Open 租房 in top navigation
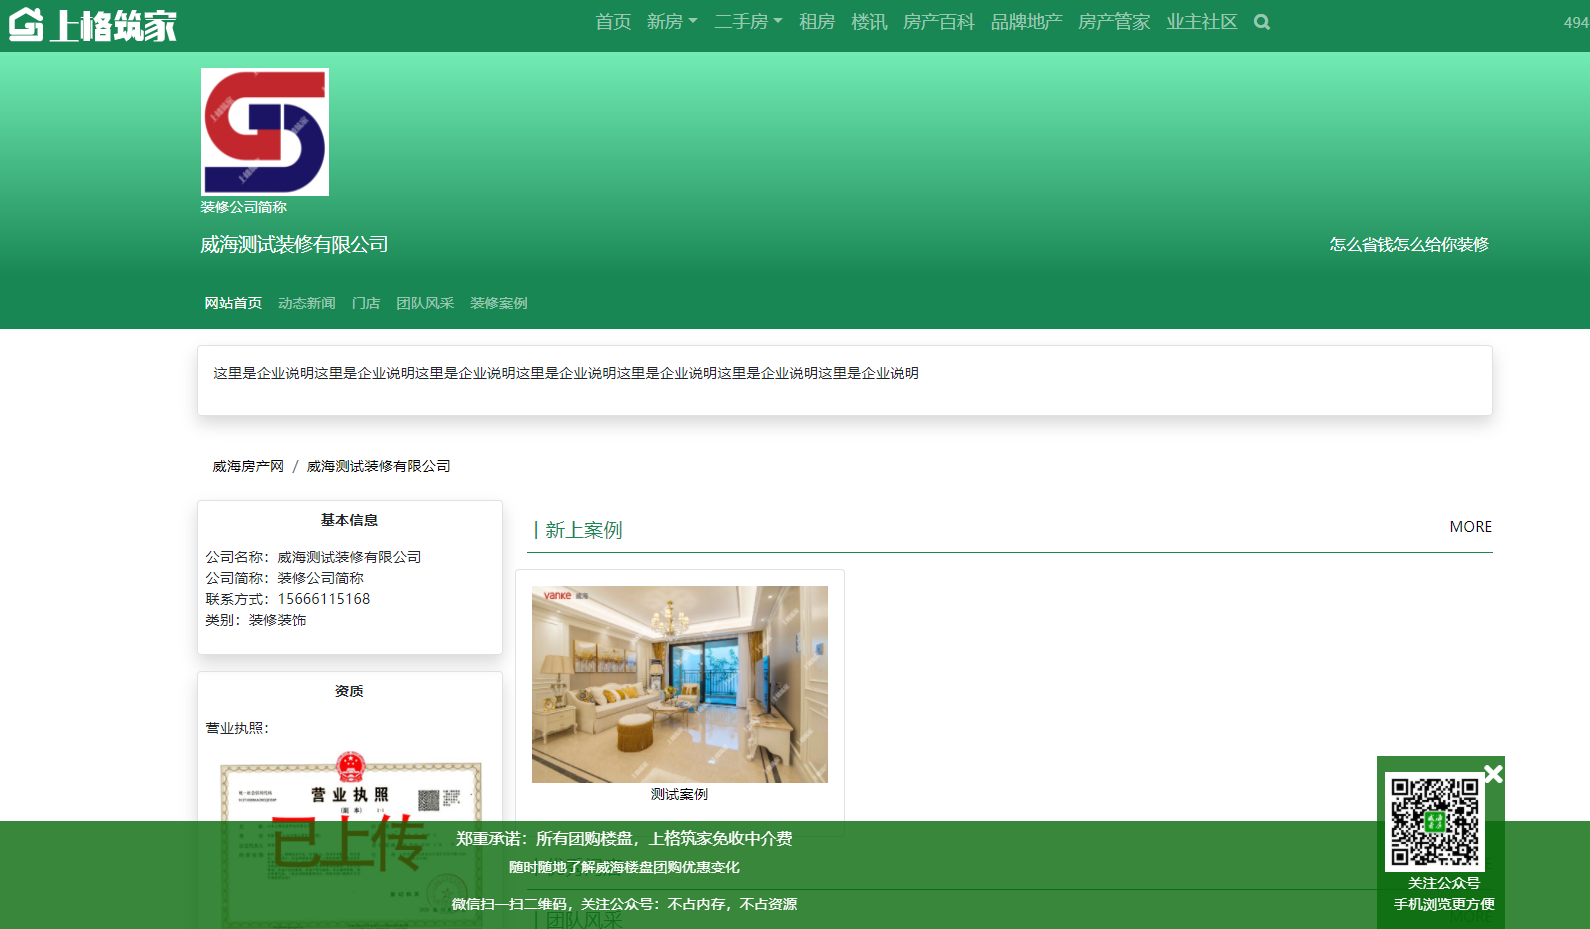The image size is (1590, 929). (817, 22)
